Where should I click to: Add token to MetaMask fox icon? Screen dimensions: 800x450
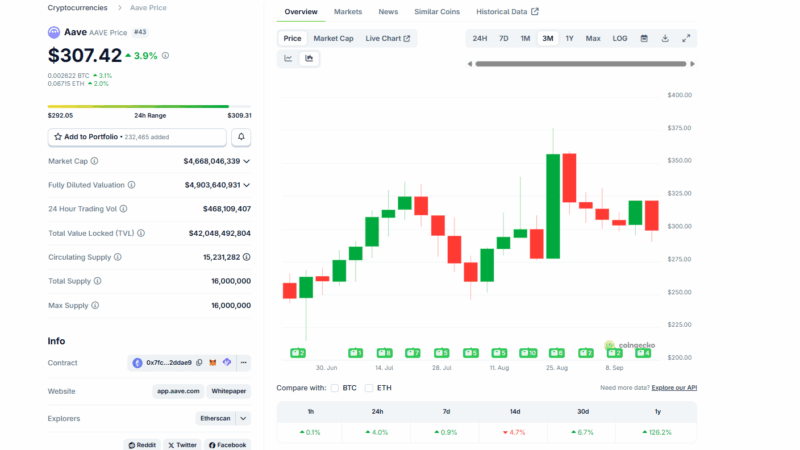point(213,362)
